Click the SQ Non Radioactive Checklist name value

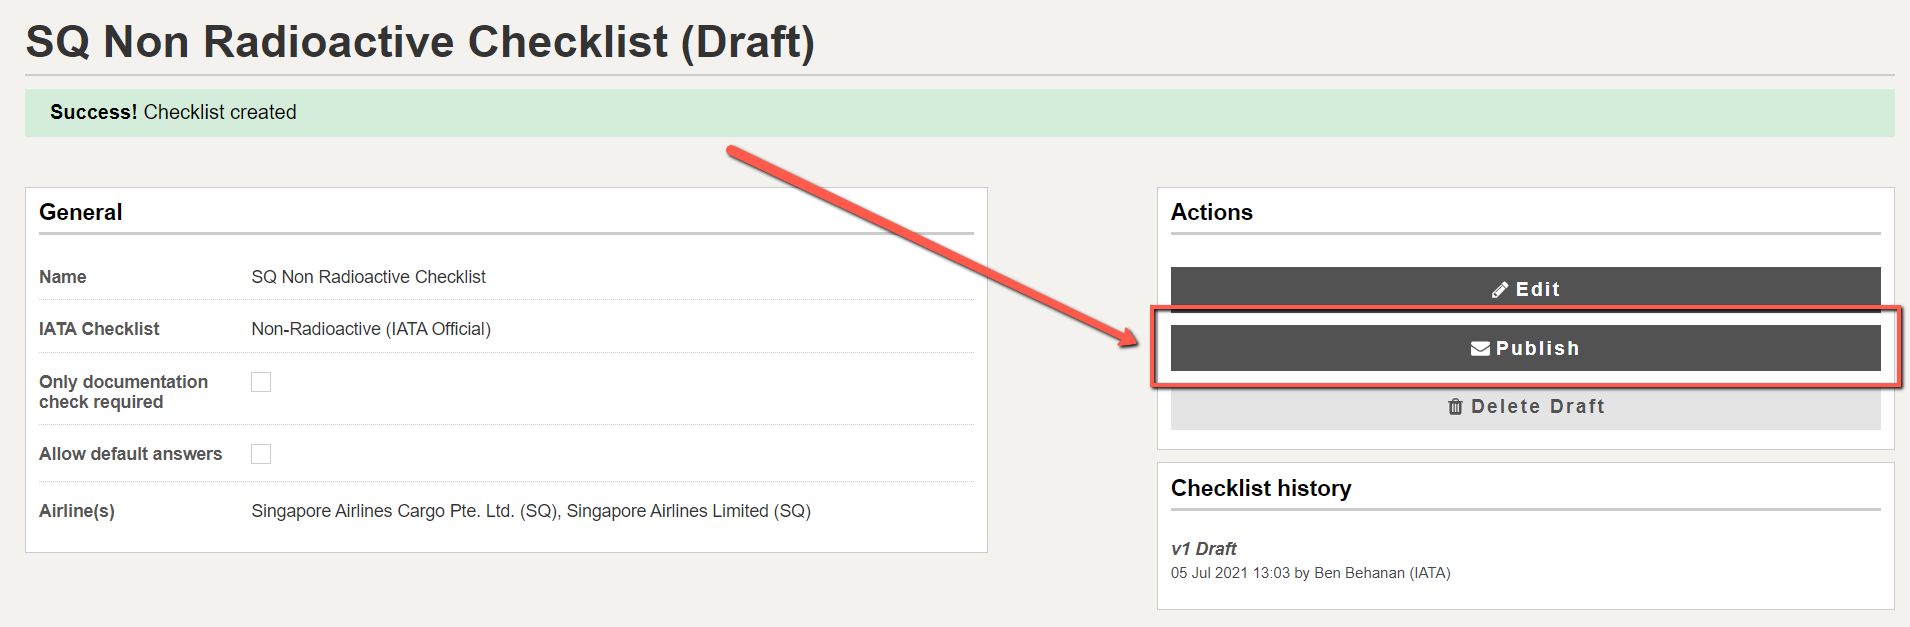pyautogui.click(x=368, y=277)
